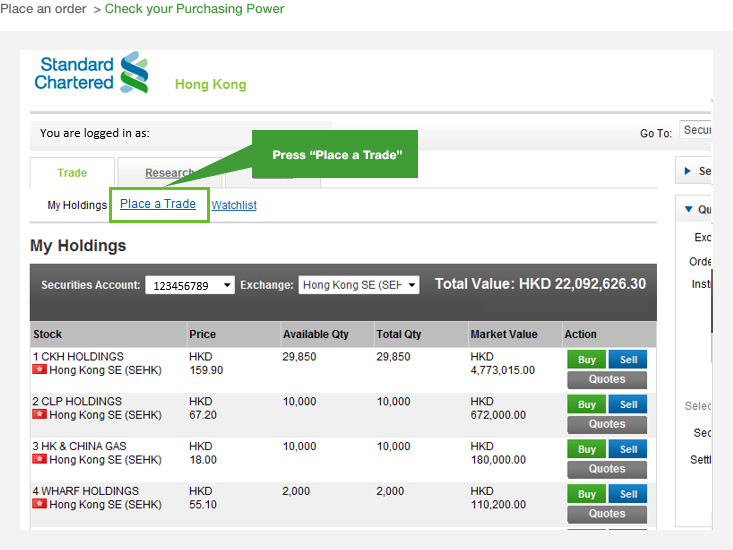This screenshot has height=550, width=733.
Task: Click the price HKD 67.20
Action: (x=203, y=408)
